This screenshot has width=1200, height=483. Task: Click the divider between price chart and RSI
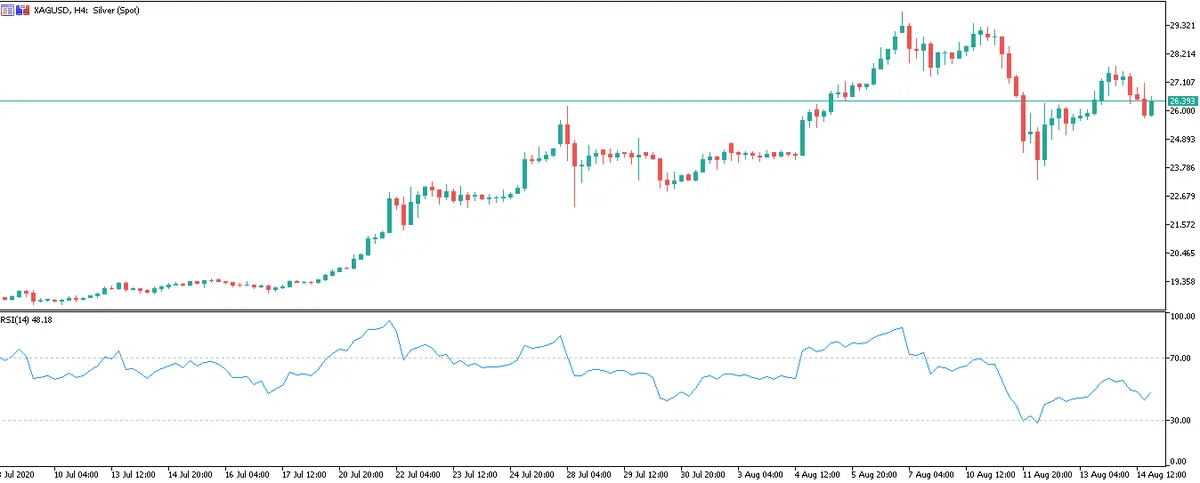600,310
